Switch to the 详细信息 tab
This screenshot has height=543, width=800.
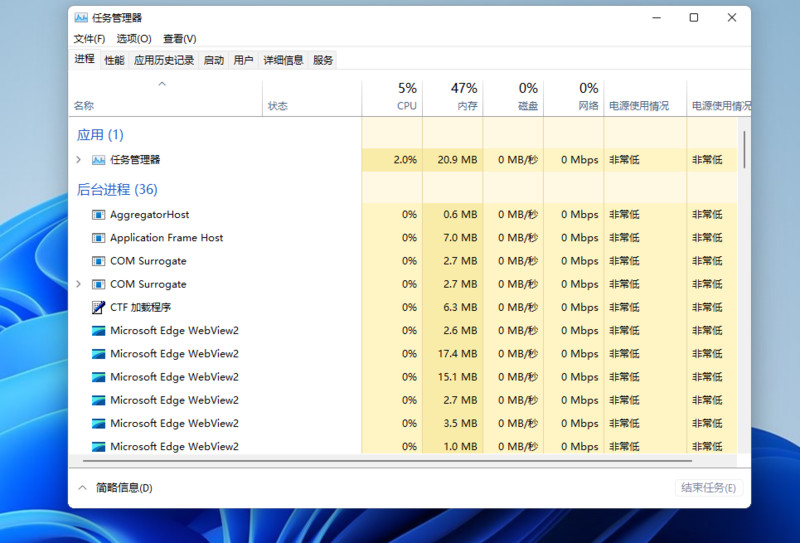283,60
